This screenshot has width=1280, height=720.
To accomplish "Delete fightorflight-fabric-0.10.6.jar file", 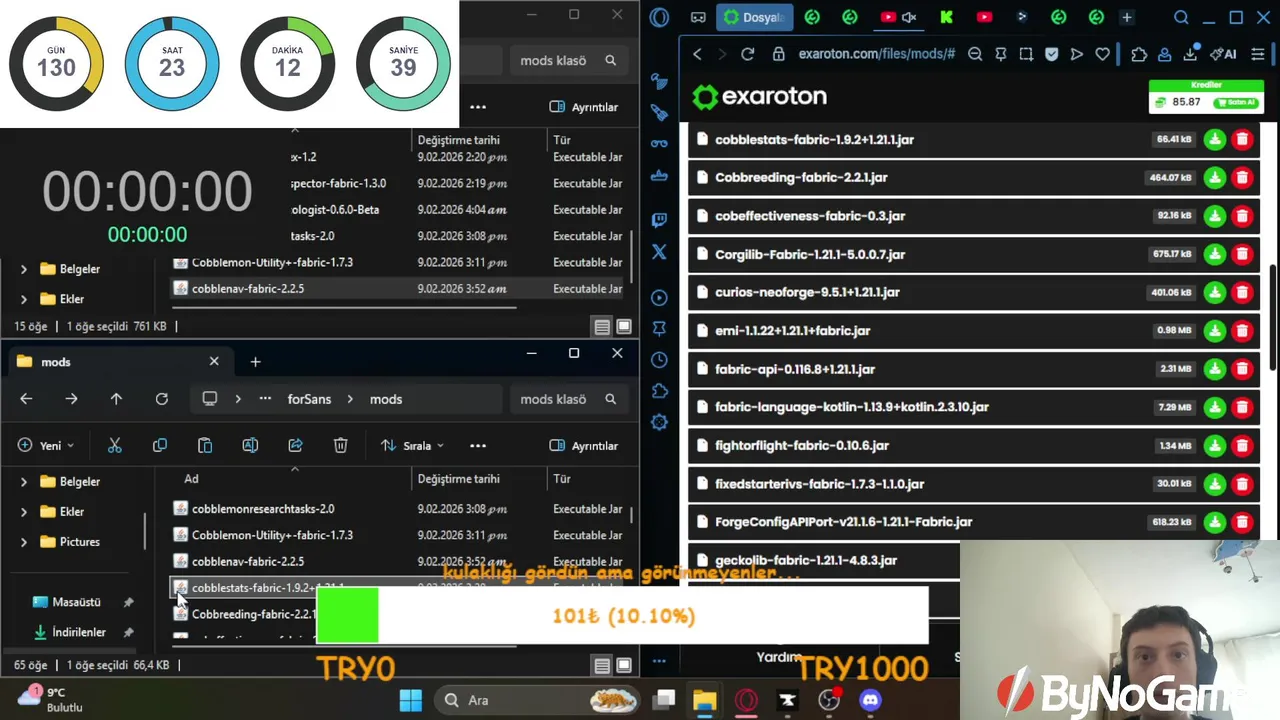I will tap(1242, 446).
